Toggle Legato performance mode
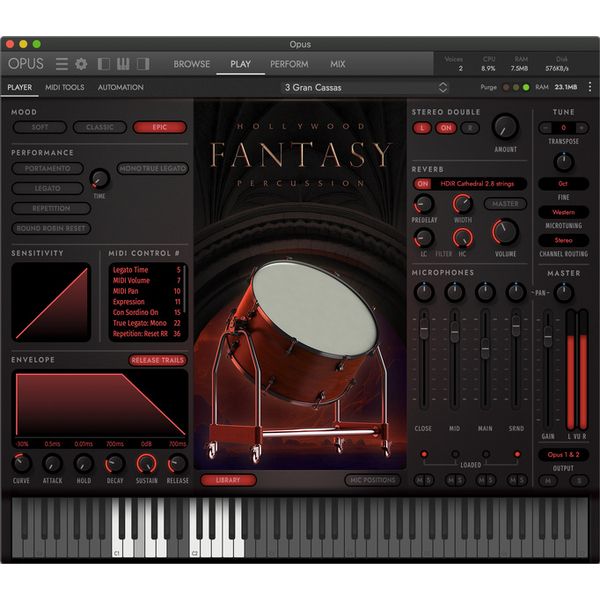 click(47, 188)
